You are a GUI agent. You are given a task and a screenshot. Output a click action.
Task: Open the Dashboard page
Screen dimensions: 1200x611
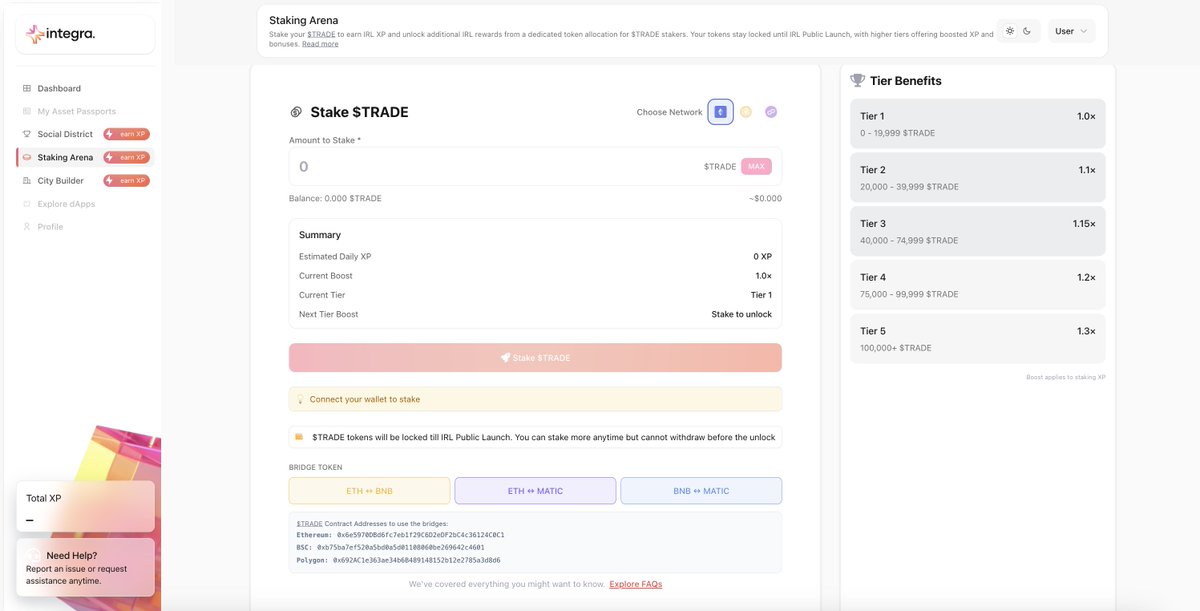(59, 88)
